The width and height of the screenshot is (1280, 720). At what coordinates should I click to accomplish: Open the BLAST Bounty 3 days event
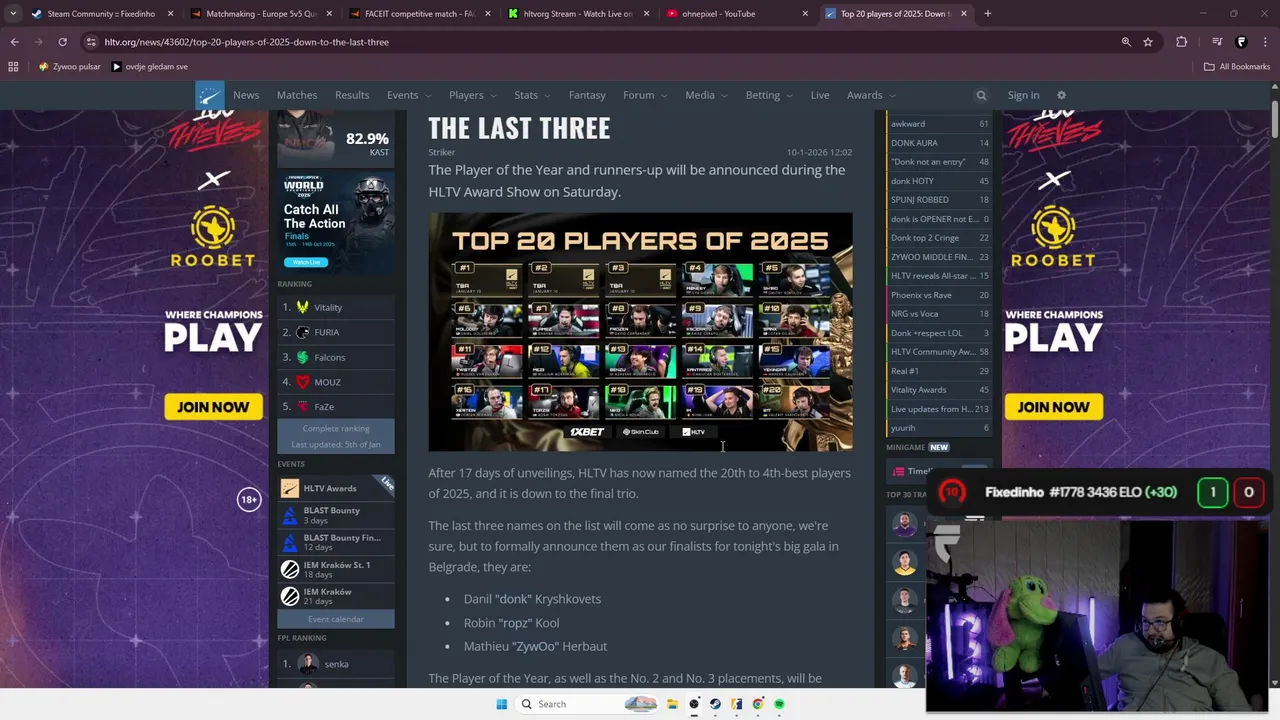pos(336,515)
